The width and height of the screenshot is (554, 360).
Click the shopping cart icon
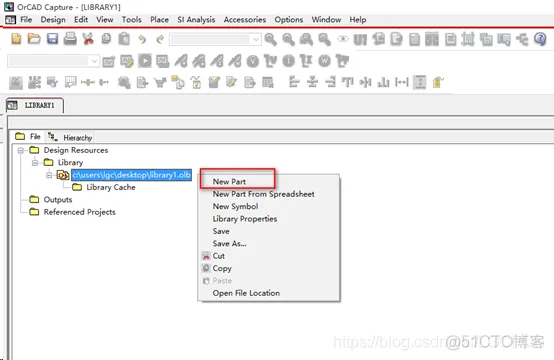(160, 83)
